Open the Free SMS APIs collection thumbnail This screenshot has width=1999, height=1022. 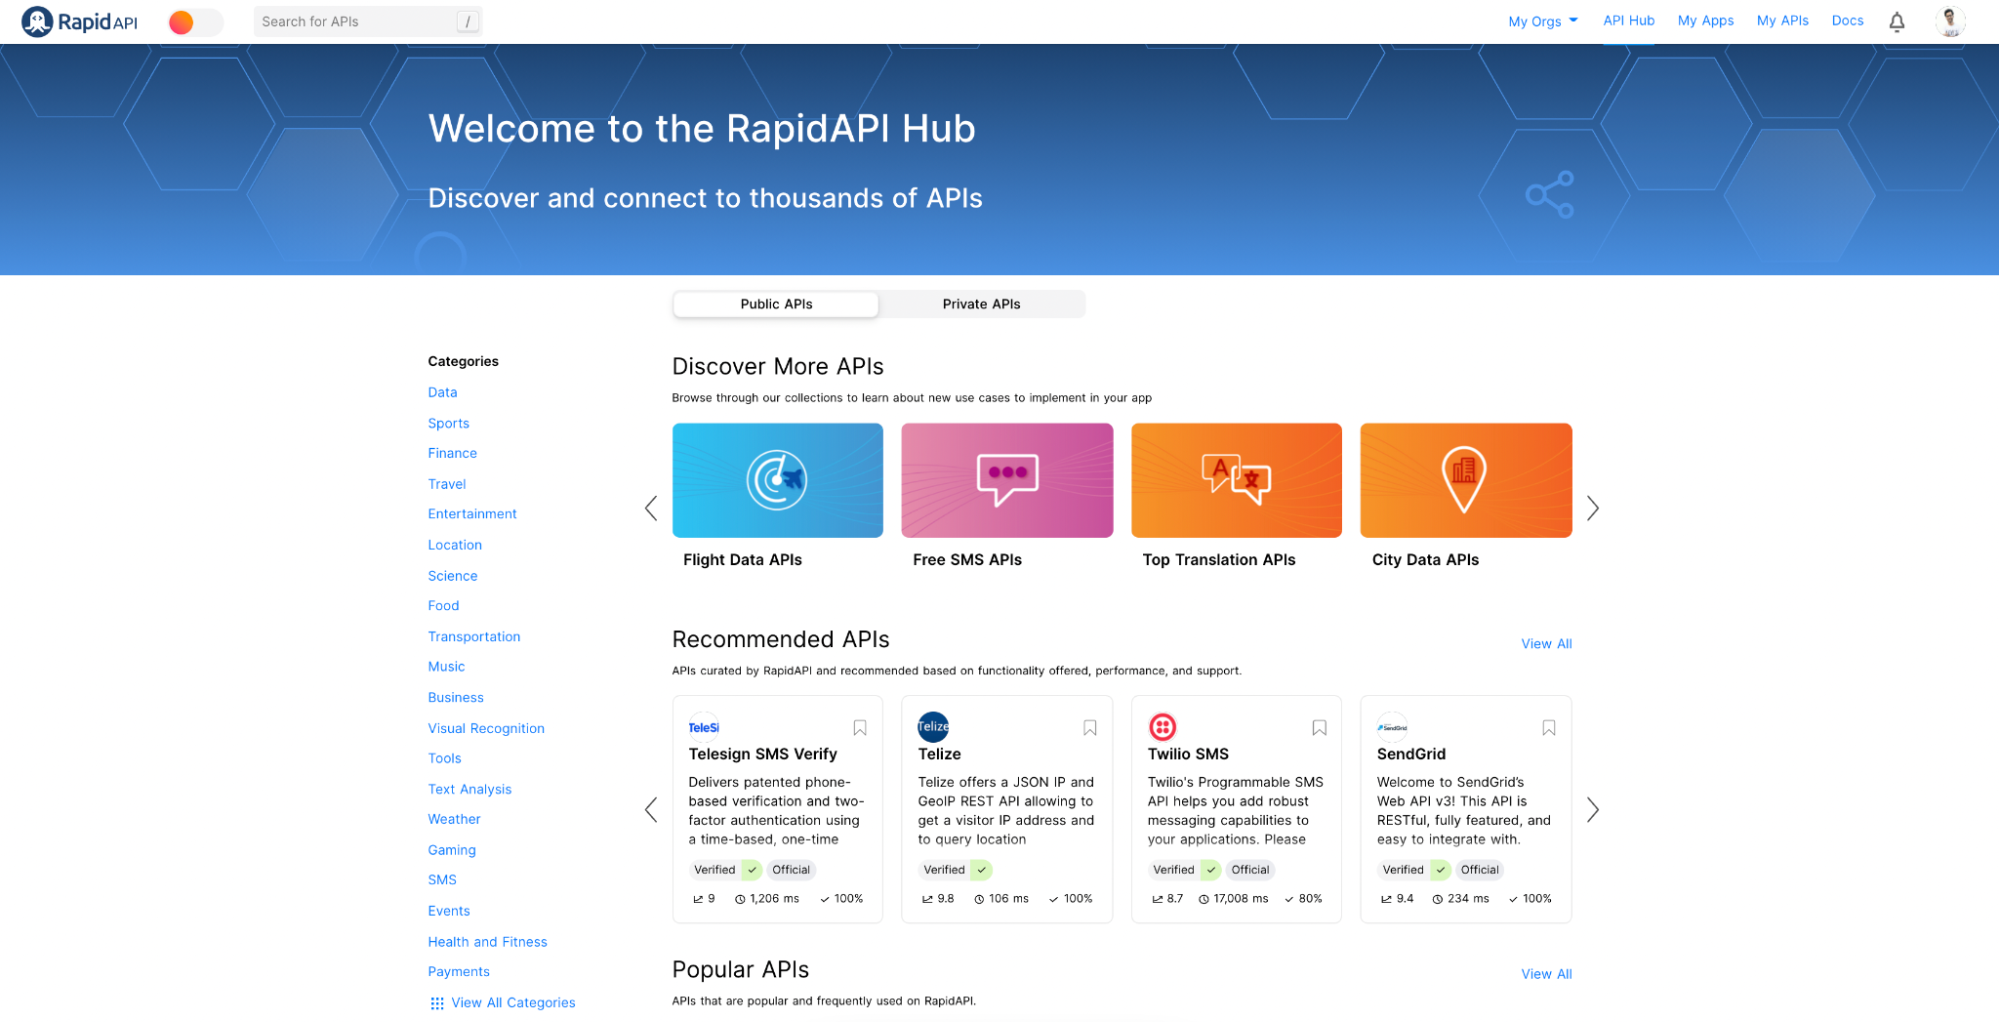[x=1007, y=480]
